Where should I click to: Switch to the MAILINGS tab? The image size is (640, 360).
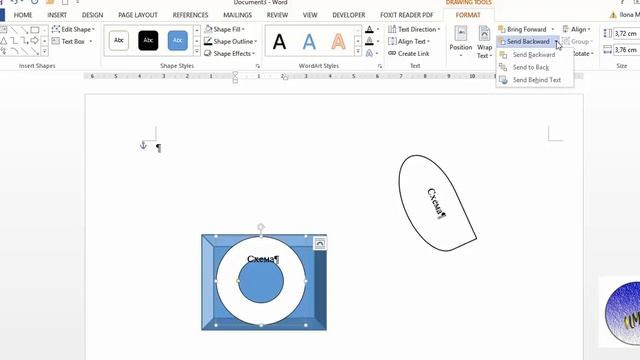click(237, 15)
